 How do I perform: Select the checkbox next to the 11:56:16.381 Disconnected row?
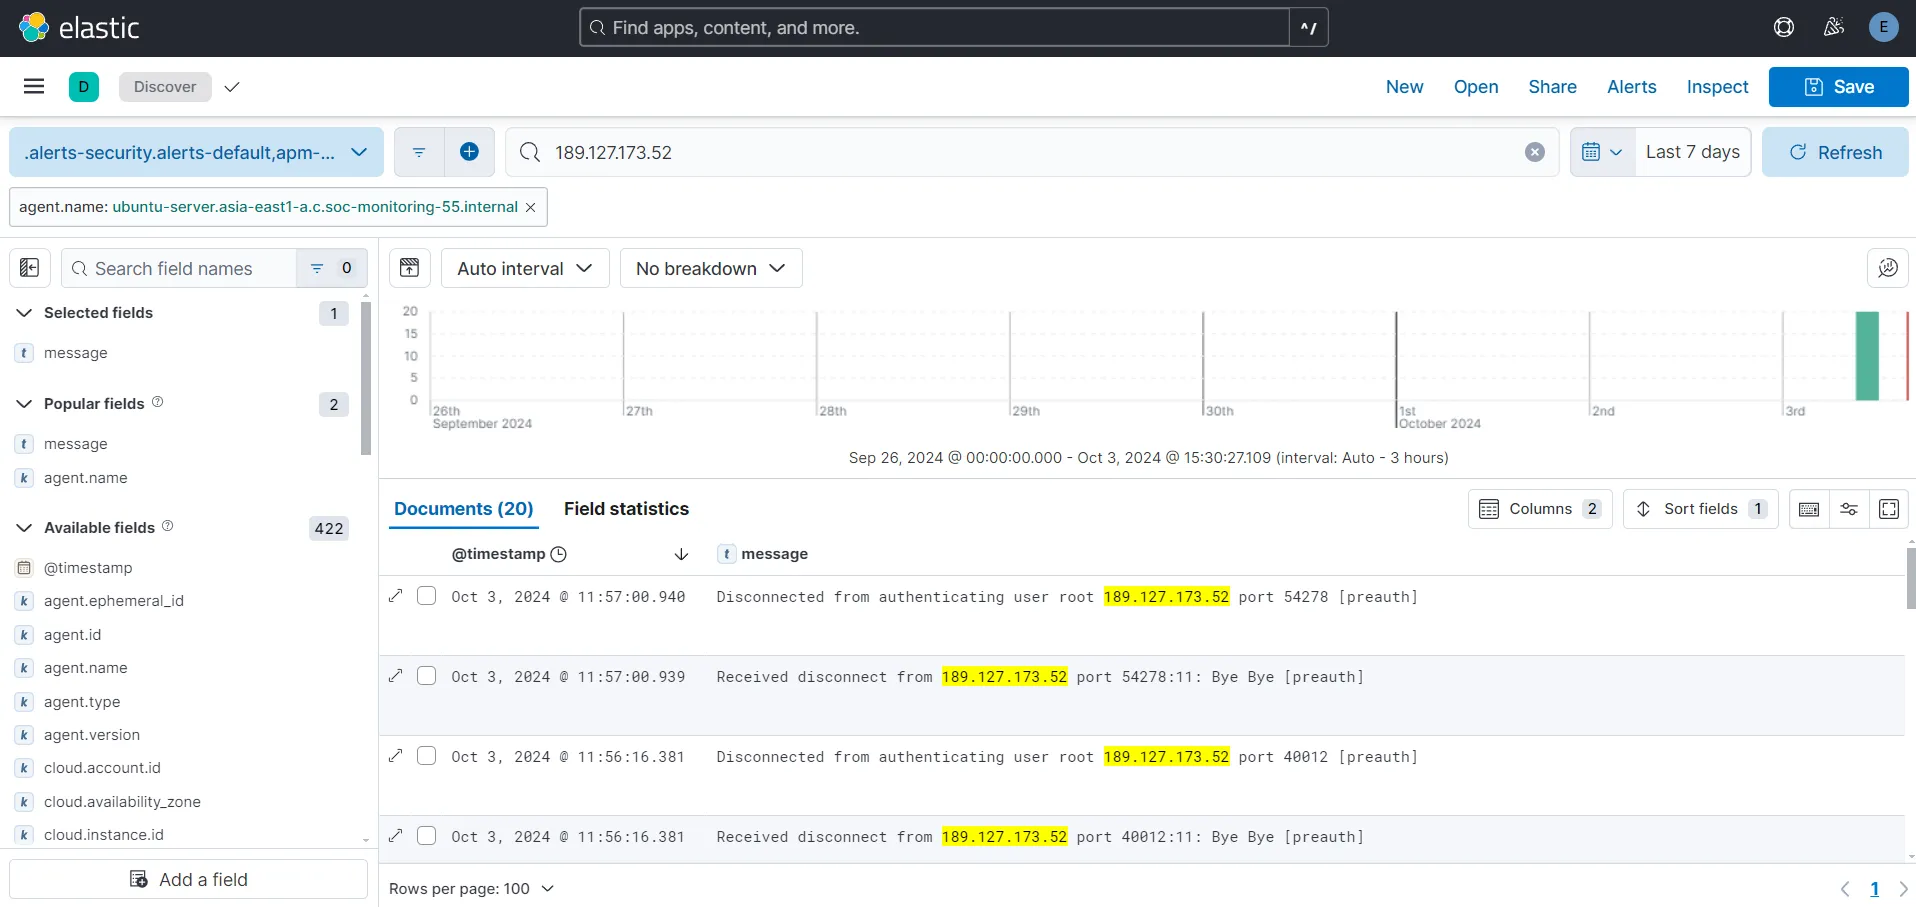click(x=427, y=755)
